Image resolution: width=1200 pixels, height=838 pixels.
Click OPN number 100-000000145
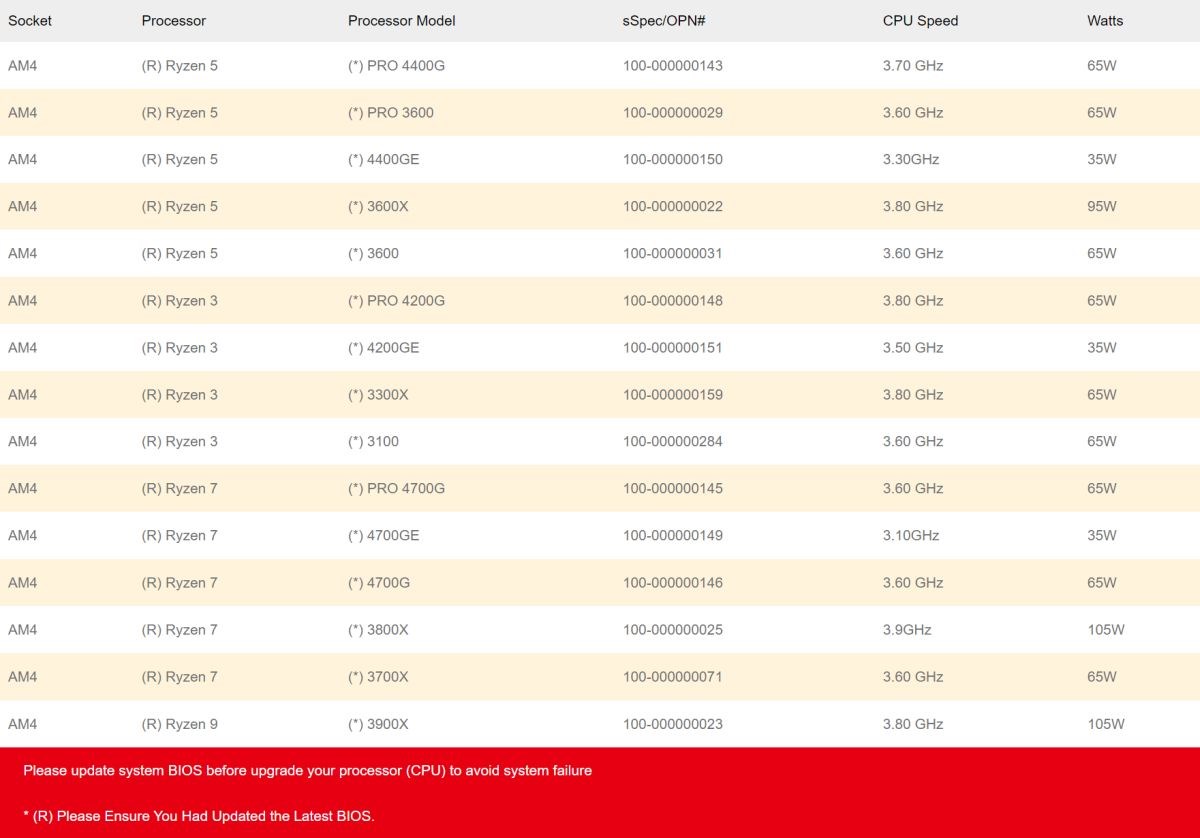pyautogui.click(x=673, y=489)
